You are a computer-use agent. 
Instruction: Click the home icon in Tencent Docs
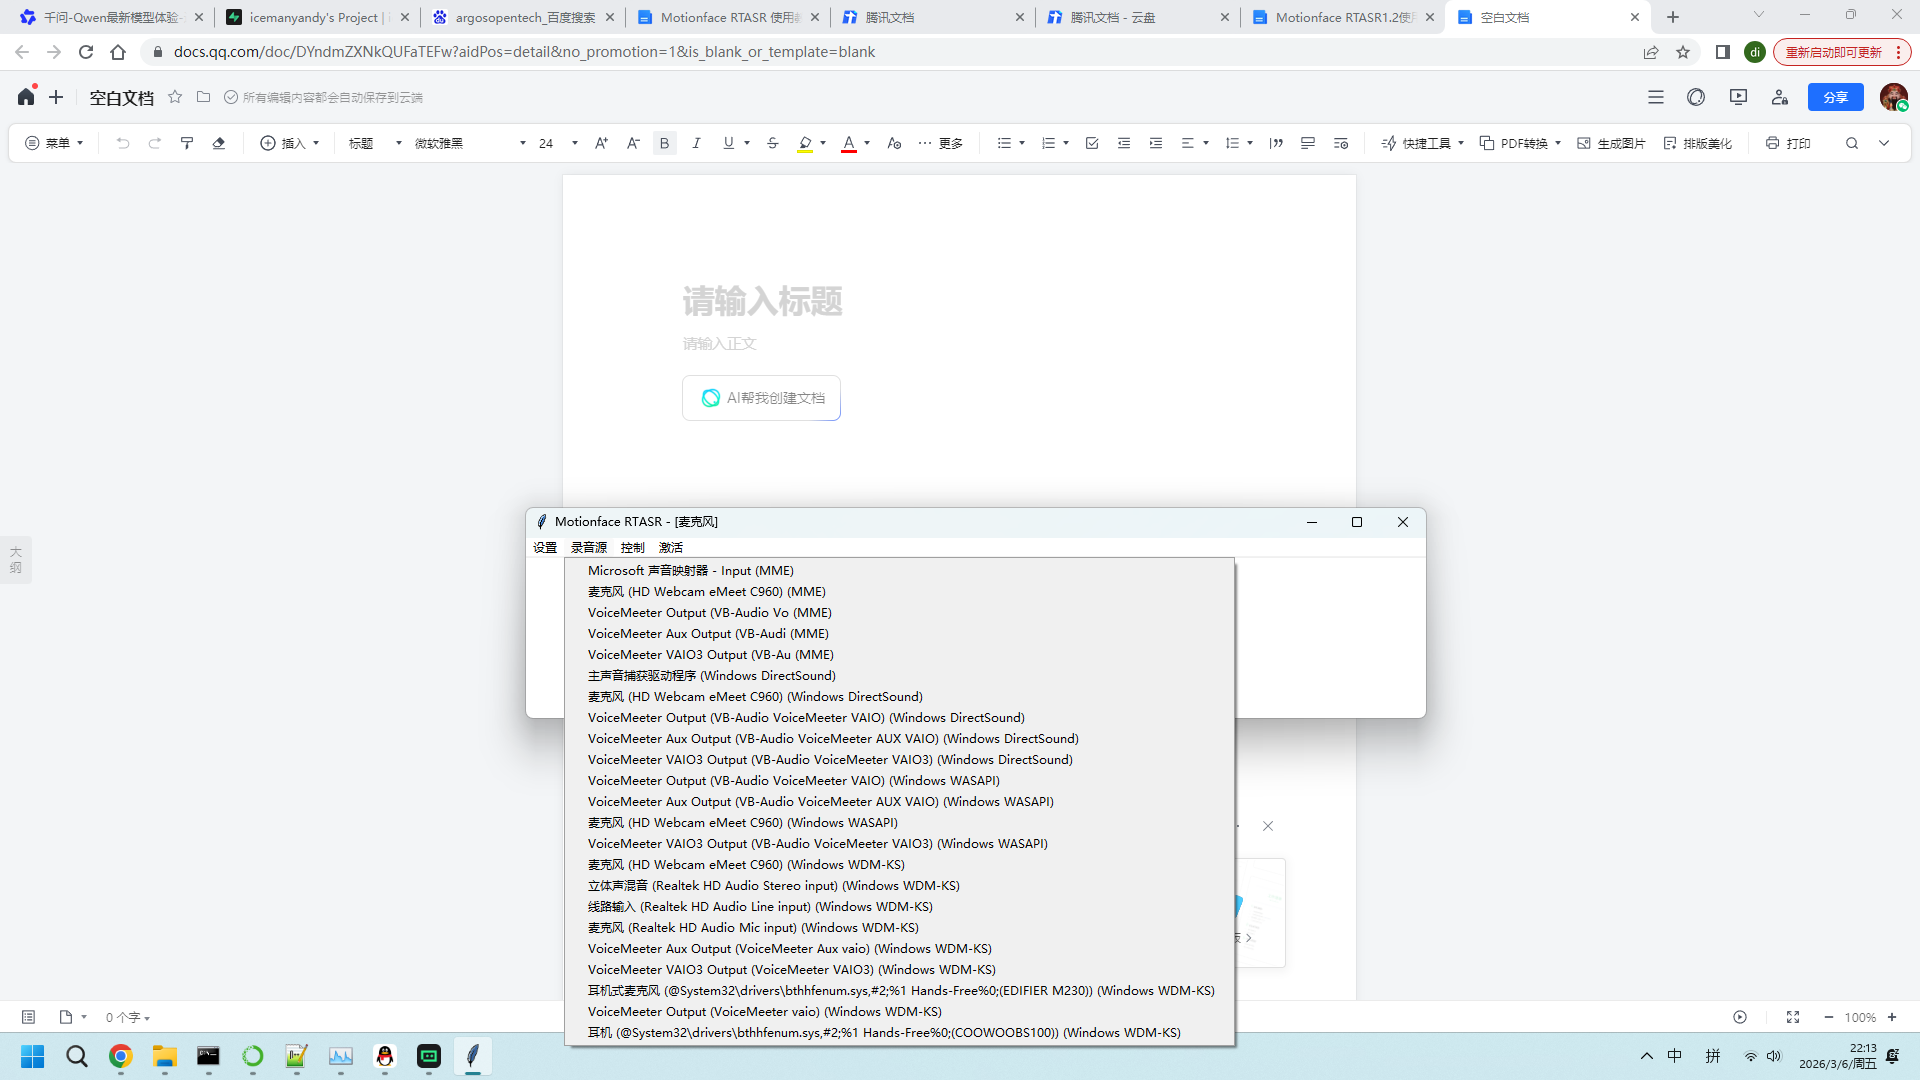click(26, 97)
